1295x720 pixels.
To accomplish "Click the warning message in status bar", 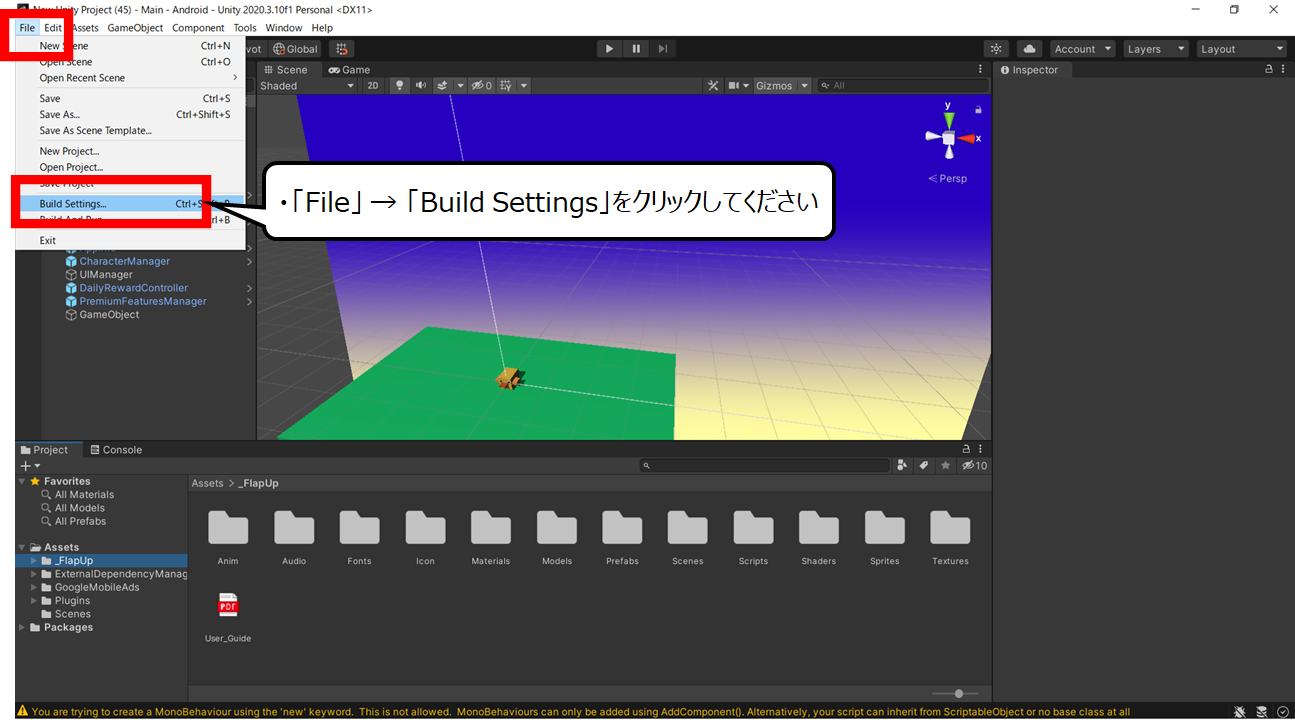I will (x=573, y=712).
